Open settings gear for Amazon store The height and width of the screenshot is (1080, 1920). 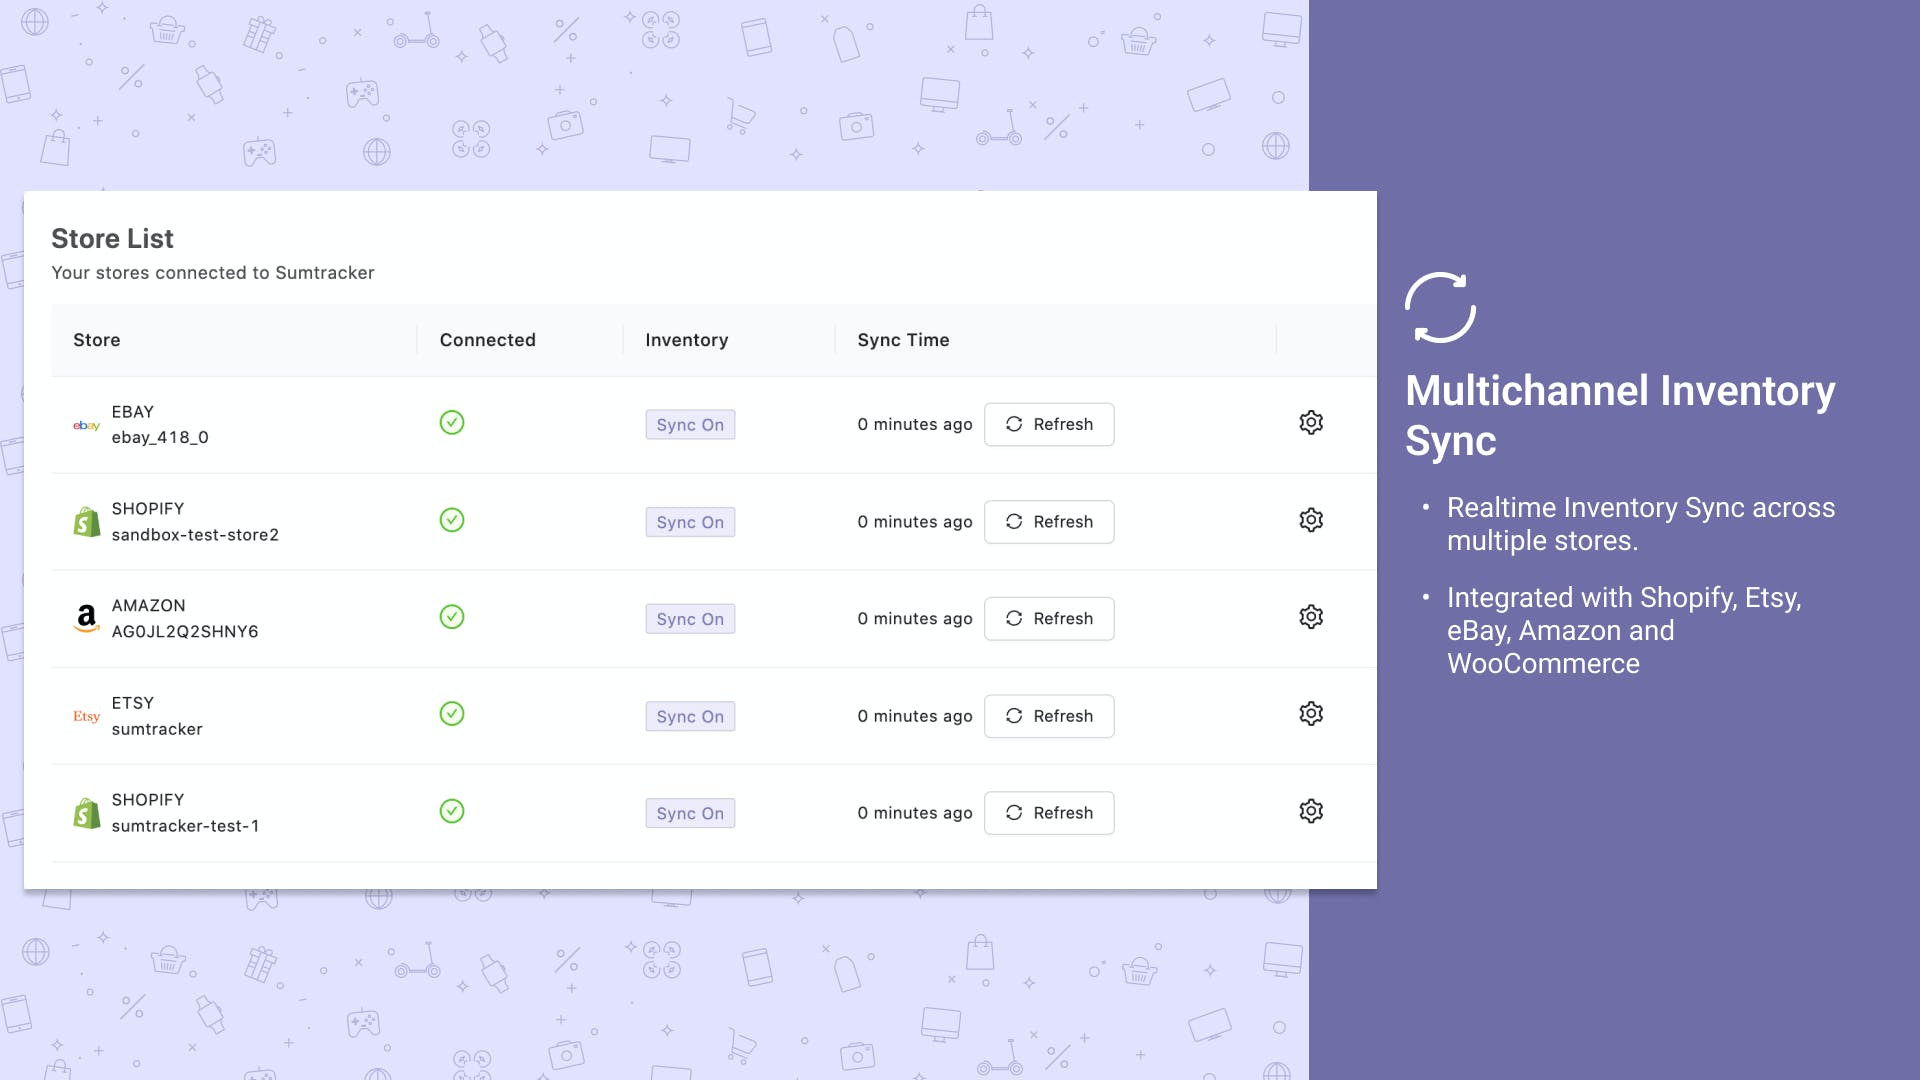coord(1311,617)
